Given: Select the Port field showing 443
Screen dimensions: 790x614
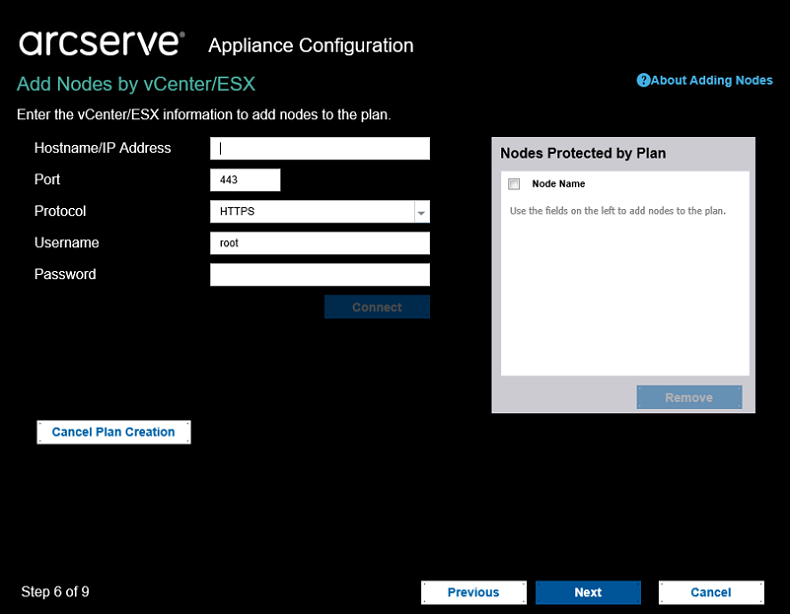Looking at the screenshot, I should [245, 180].
